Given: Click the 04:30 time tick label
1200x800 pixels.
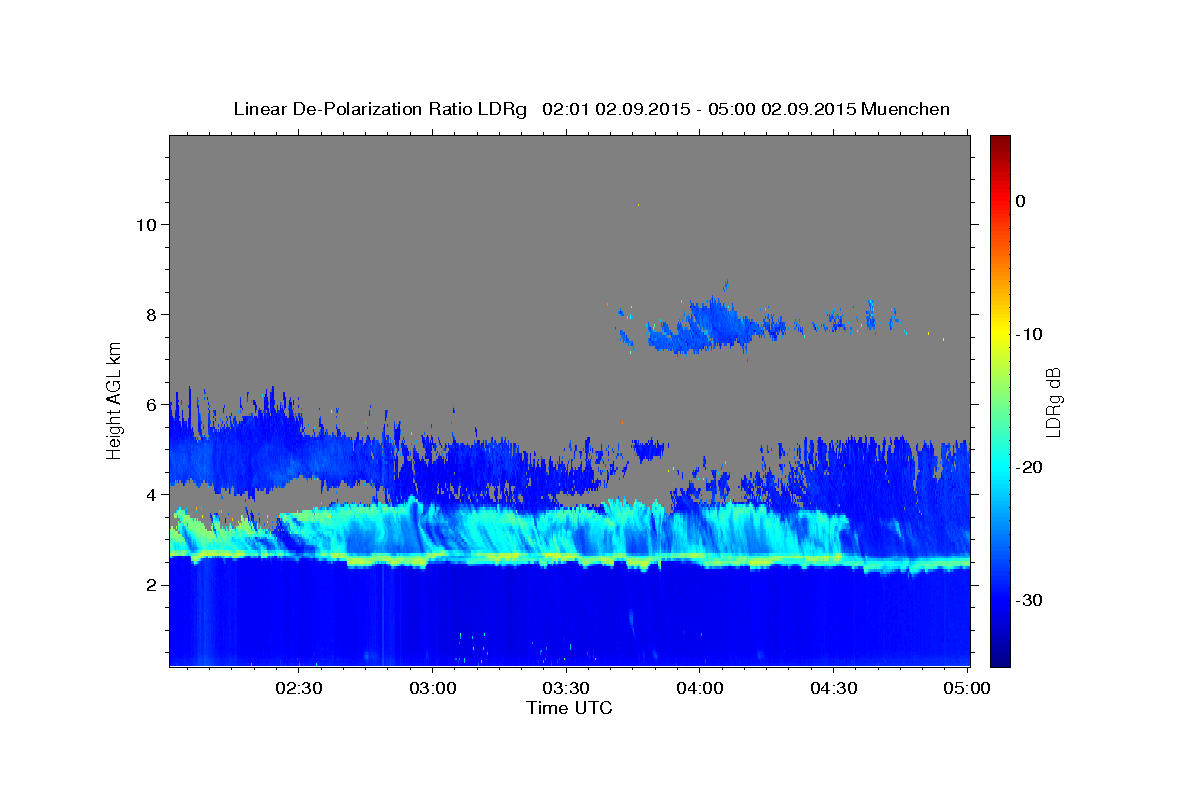Looking at the screenshot, I should coord(833,688).
